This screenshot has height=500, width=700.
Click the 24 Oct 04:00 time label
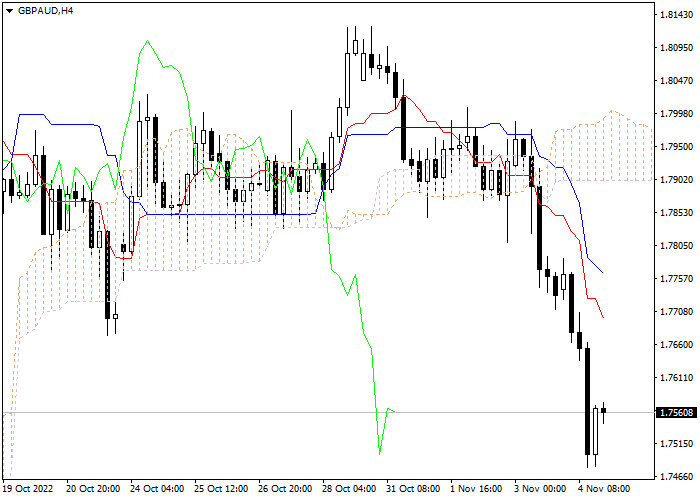157,489
